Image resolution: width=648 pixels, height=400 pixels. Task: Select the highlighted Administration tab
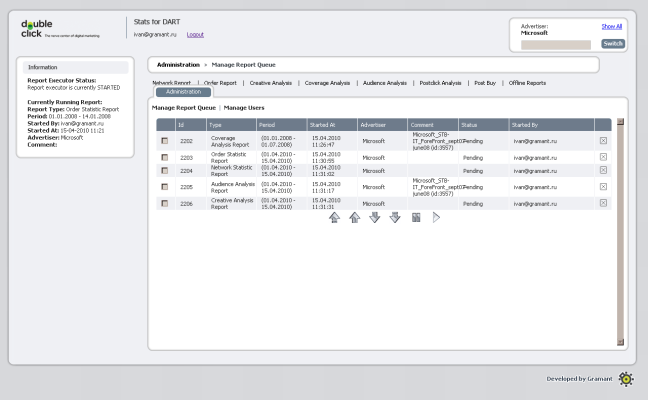(x=183, y=92)
